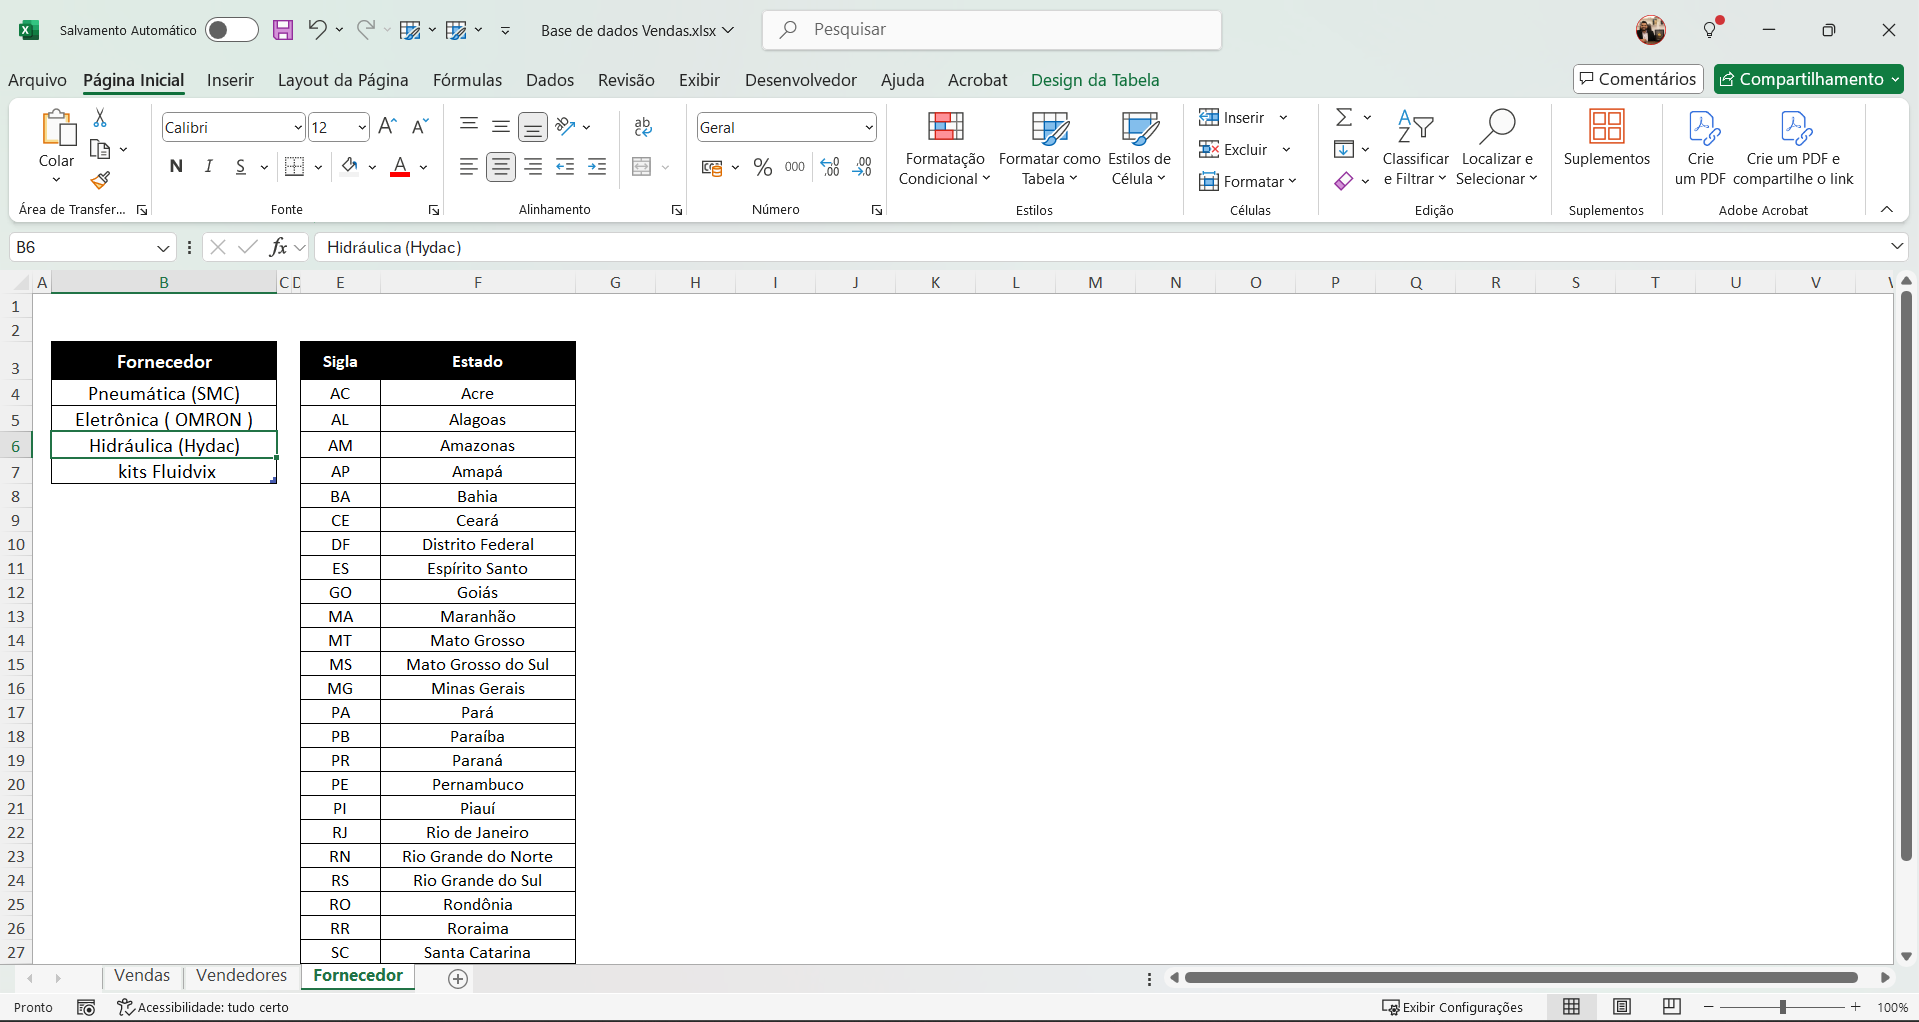Viewport: 1919px width, 1022px height.
Task: Click the Cut scissors icon
Action: [100, 118]
